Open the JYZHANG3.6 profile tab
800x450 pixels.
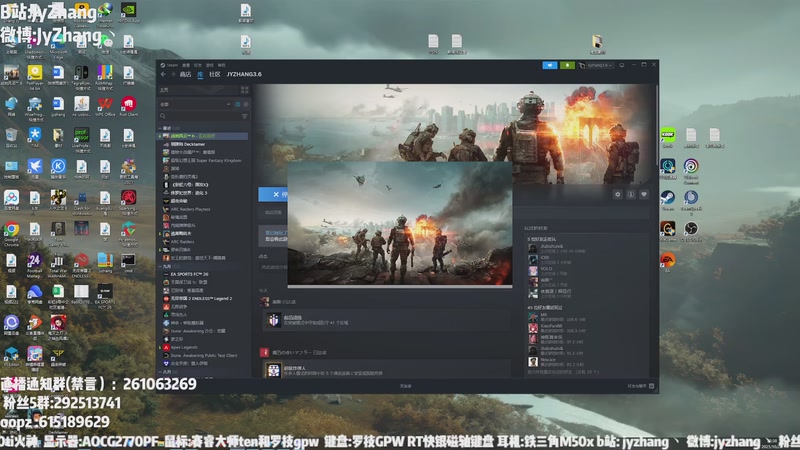[x=244, y=74]
